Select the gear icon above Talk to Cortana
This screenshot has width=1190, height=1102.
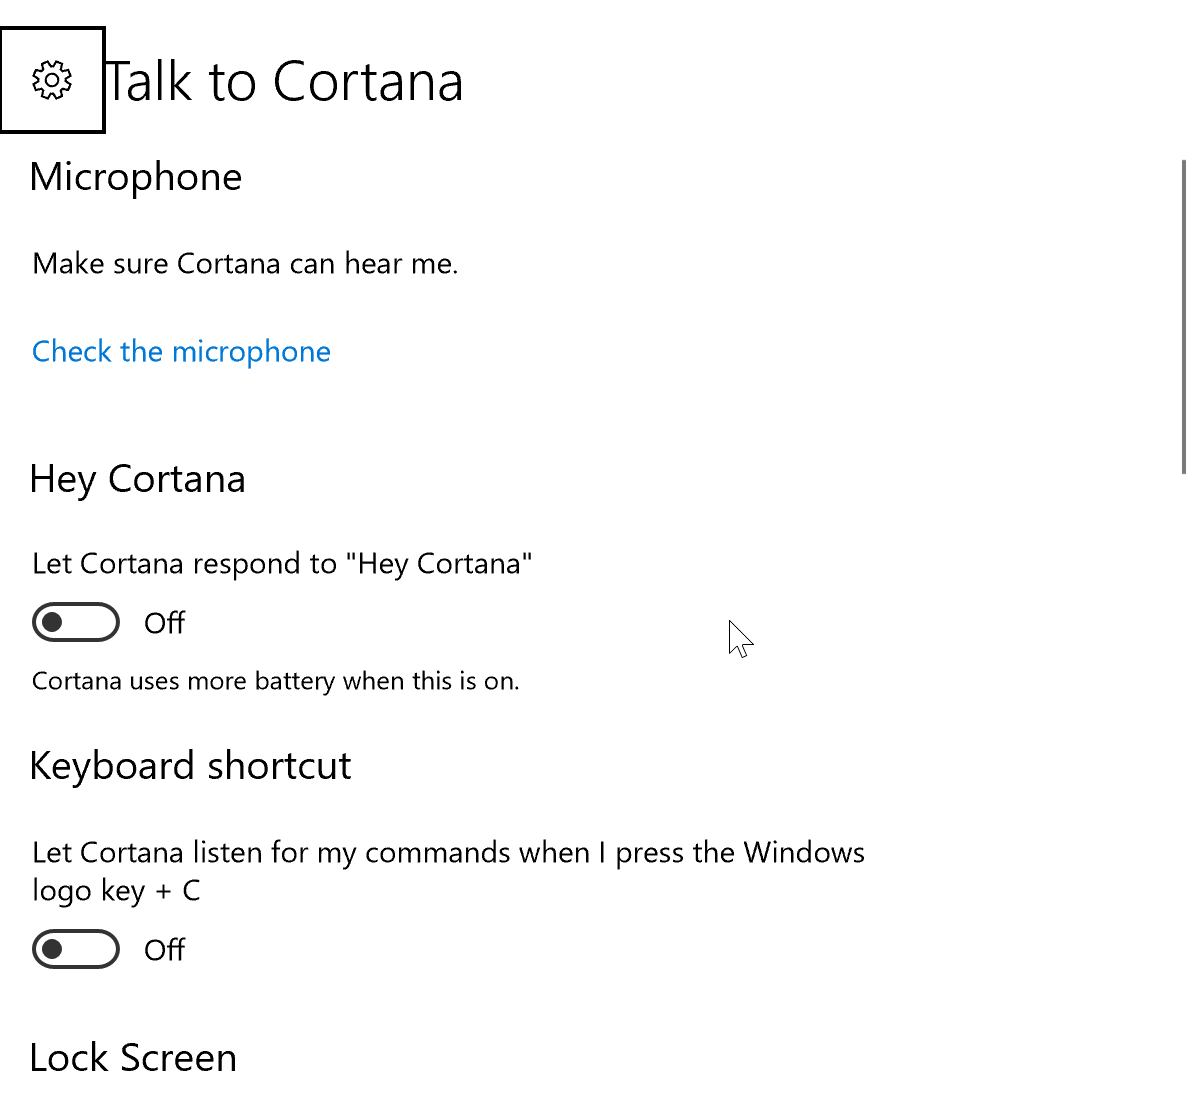coord(52,79)
